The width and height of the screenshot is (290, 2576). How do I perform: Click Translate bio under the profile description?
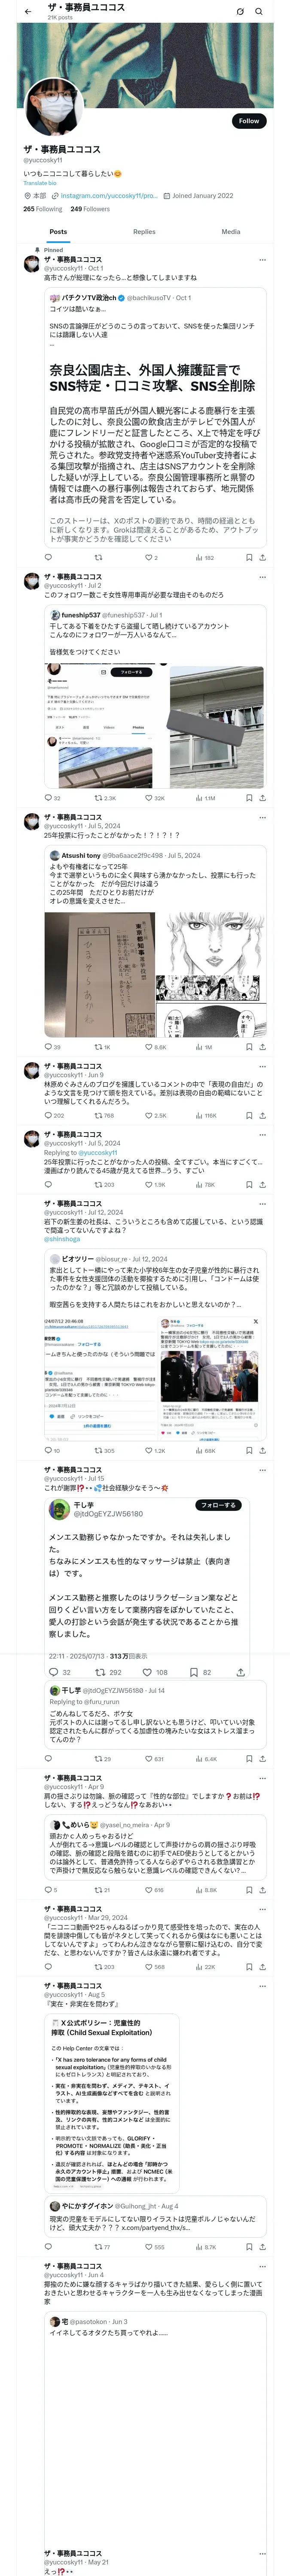[40, 183]
